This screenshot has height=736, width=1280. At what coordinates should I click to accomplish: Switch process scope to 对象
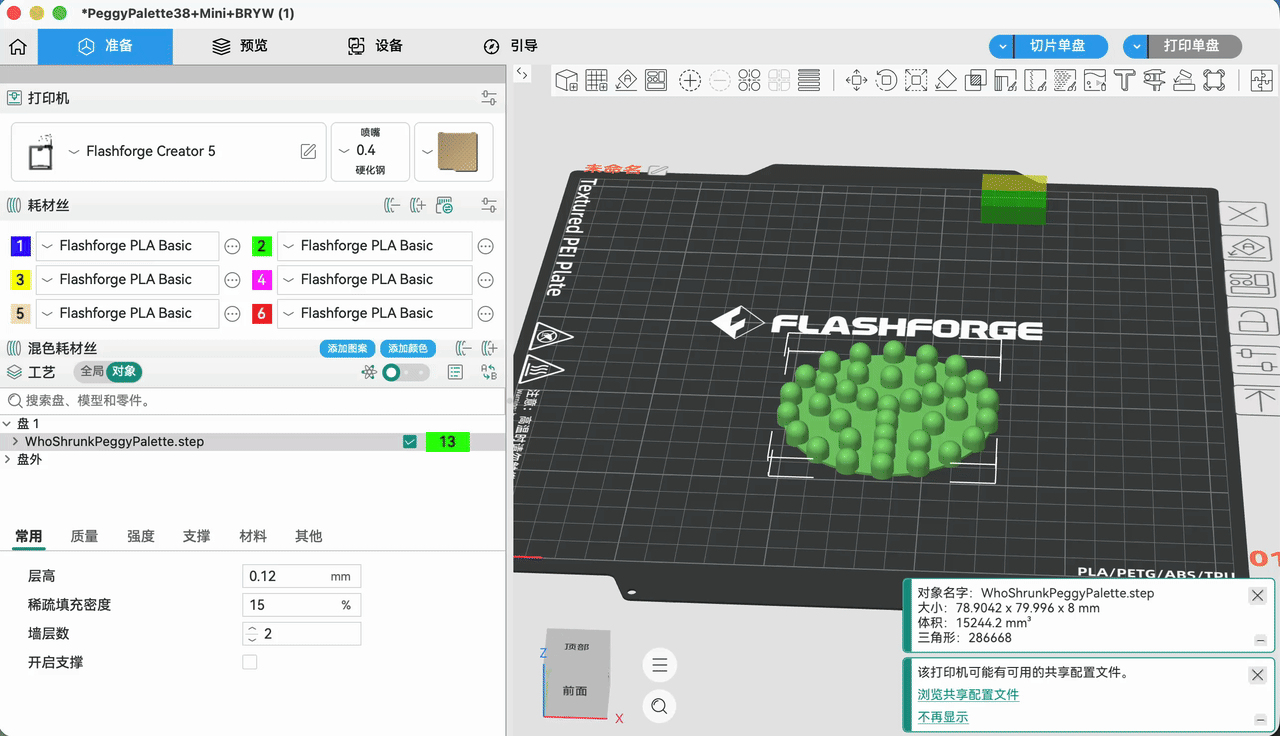(124, 372)
